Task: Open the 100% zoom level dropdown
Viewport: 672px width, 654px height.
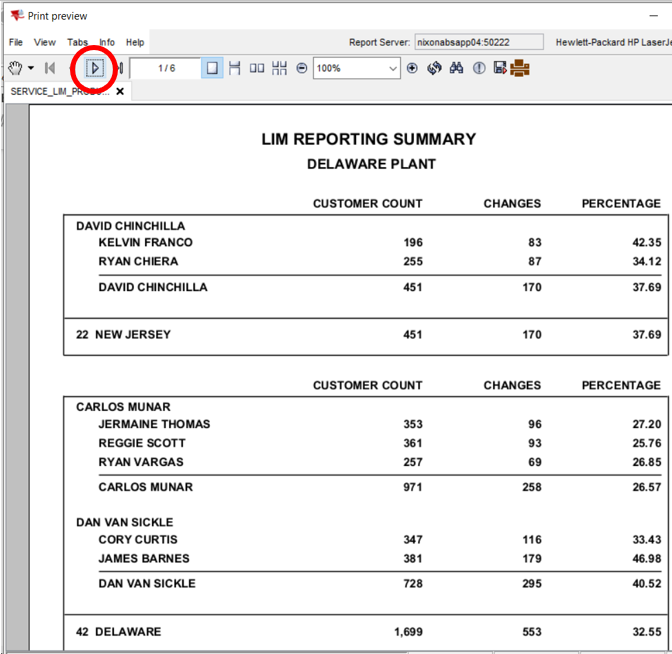Action: (x=391, y=68)
